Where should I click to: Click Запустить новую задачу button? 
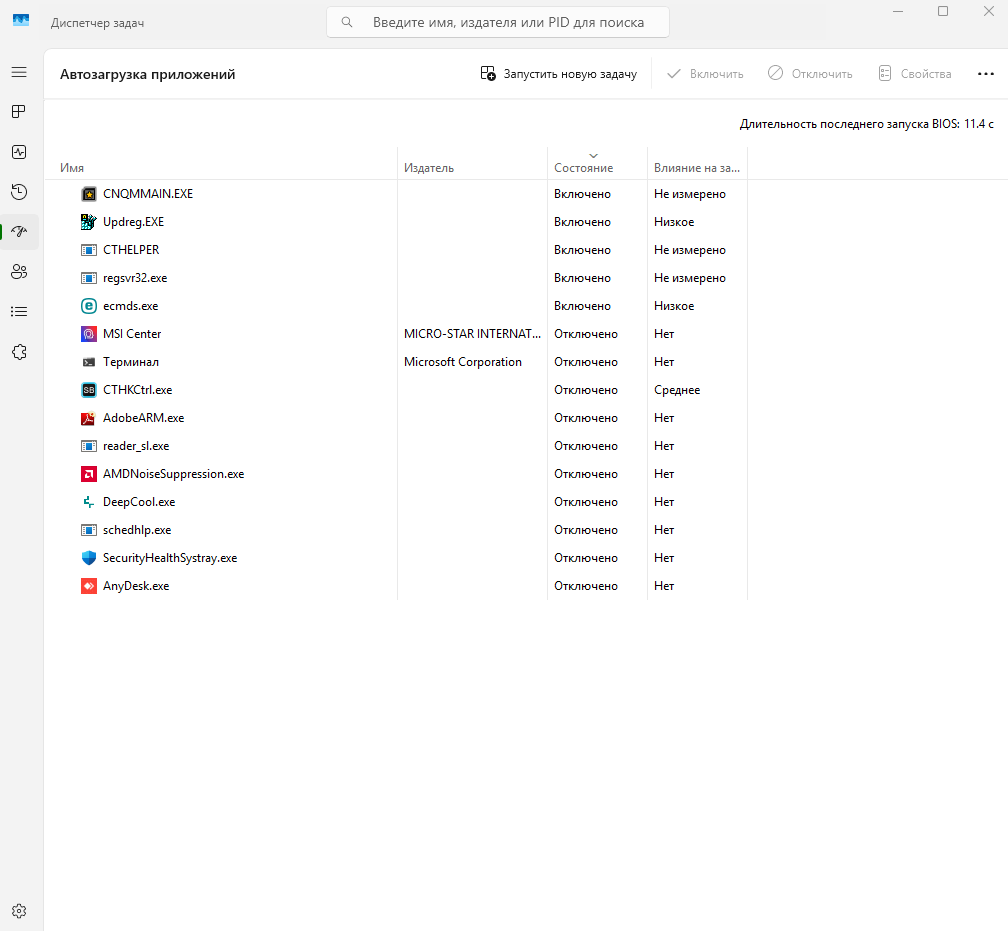(x=559, y=74)
